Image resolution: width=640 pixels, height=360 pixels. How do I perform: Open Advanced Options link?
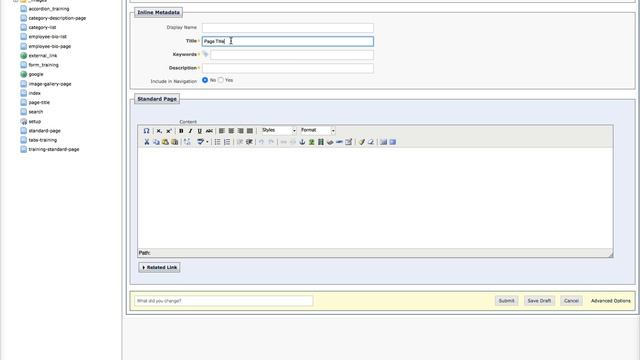(x=611, y=301)
